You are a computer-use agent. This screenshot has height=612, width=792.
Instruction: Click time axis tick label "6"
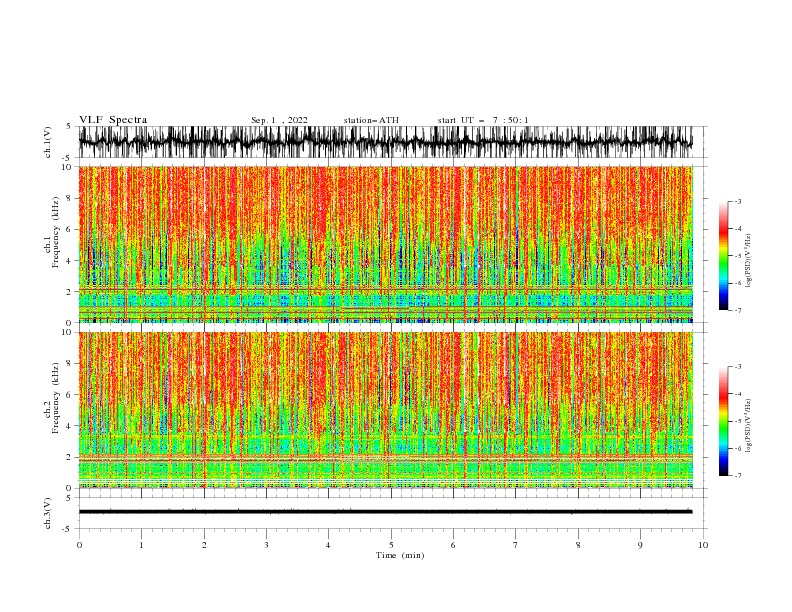pyautogui.click(x=453, y=545)
